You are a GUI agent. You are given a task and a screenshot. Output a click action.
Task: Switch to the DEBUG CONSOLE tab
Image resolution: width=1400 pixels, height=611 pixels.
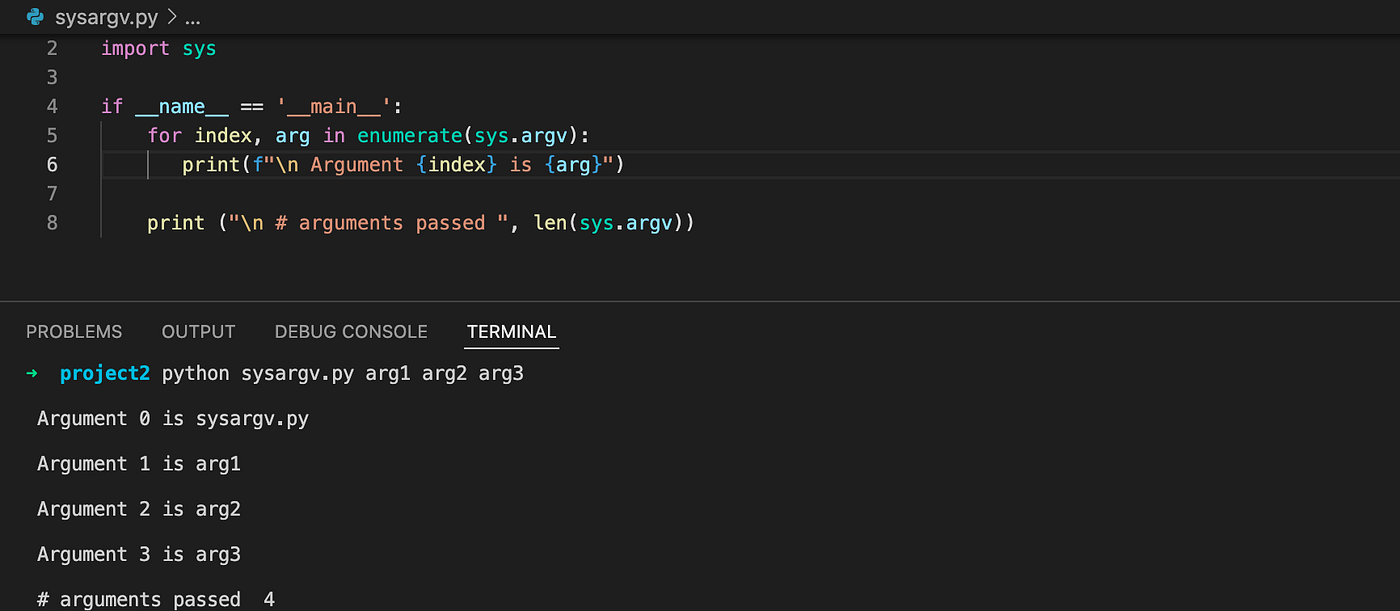(x=351, y=331)
